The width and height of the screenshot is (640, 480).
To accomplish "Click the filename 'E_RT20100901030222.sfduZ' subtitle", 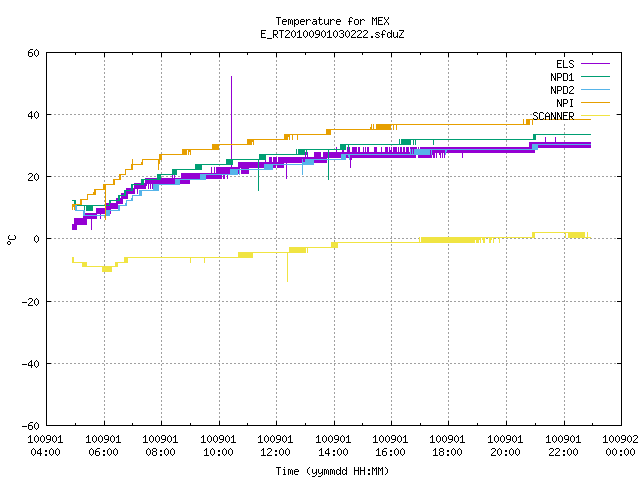I will pyautogui.click(x=332, y=34).
